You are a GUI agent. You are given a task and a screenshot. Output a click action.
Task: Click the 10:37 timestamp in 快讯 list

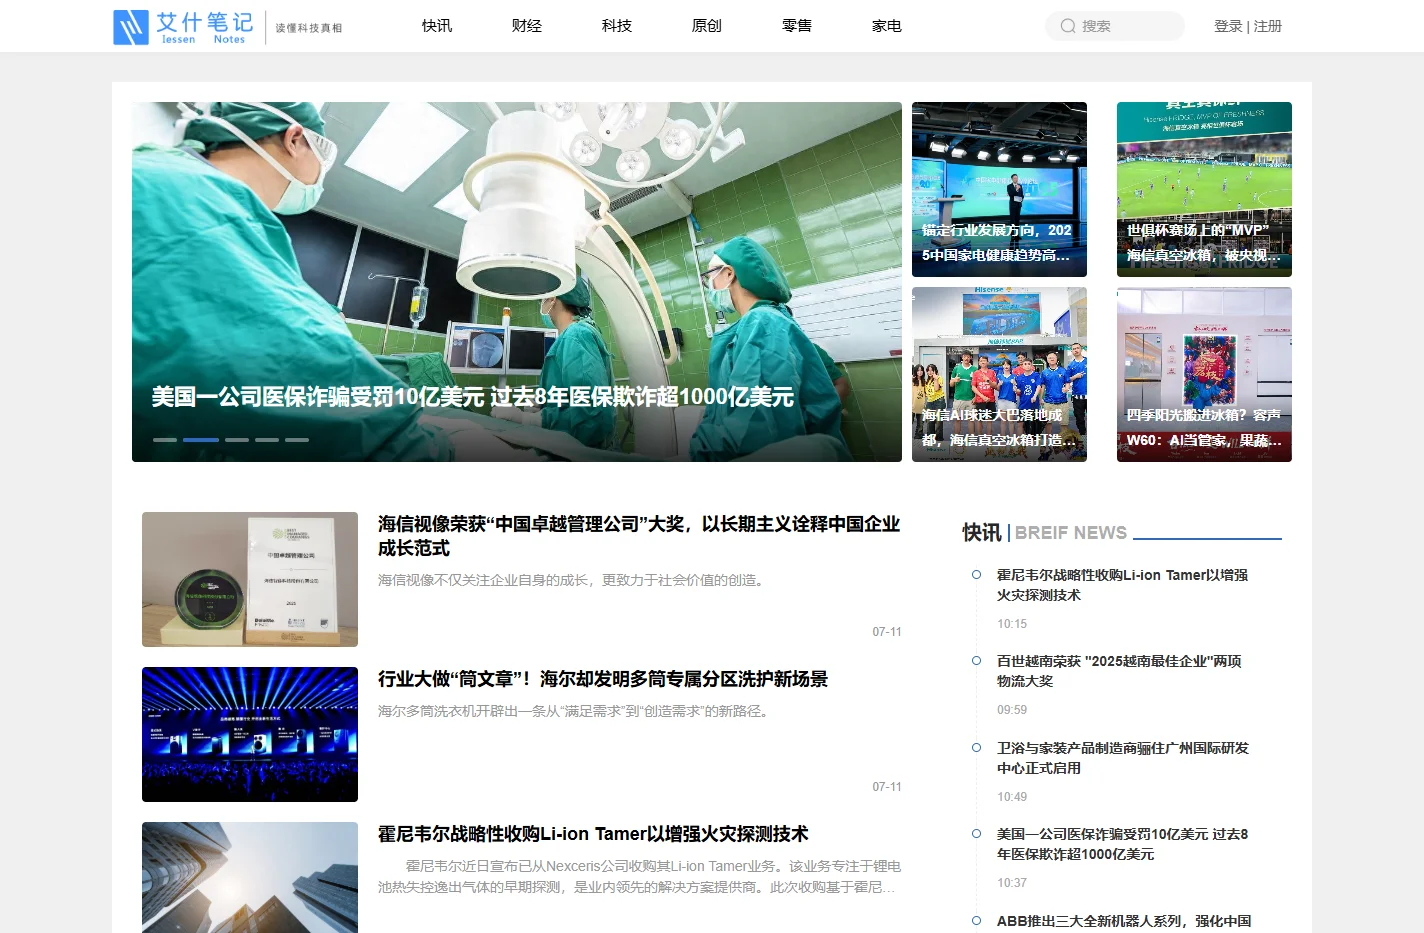tap(1012, 883)
